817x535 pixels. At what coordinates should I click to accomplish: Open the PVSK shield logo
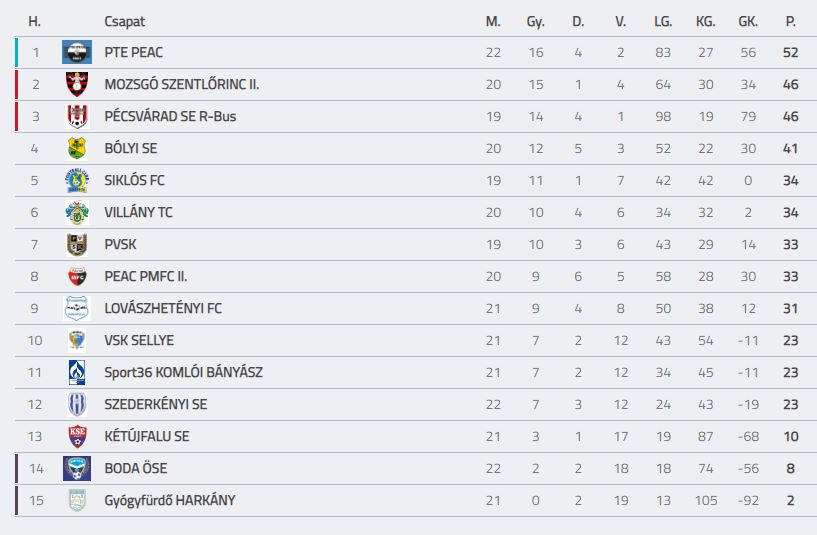(x=77, y=244)
